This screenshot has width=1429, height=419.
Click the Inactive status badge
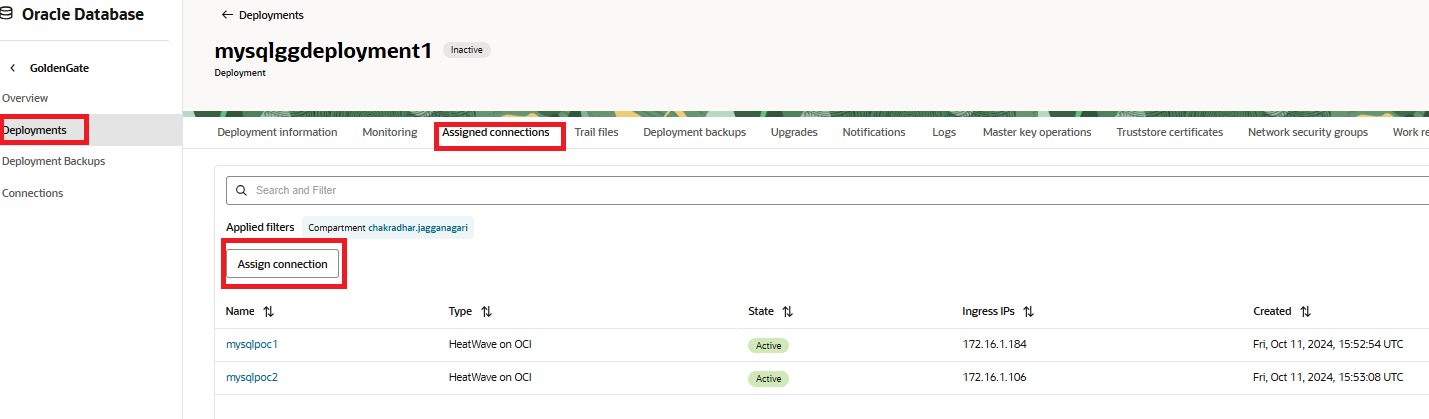tap(467, 50)
